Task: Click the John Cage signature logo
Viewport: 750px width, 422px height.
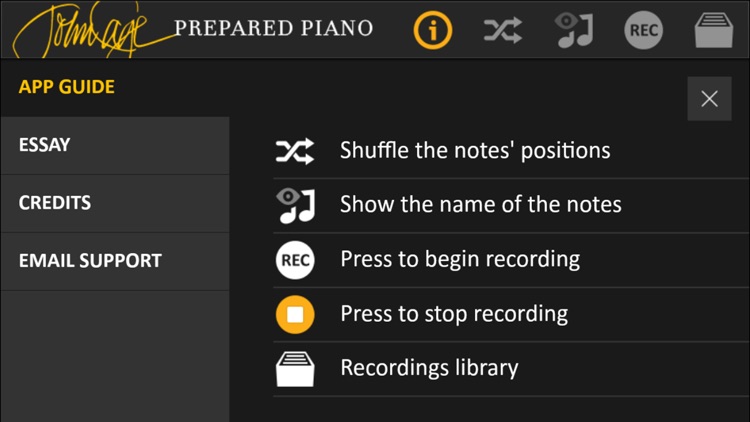Action: click(91, 31)
